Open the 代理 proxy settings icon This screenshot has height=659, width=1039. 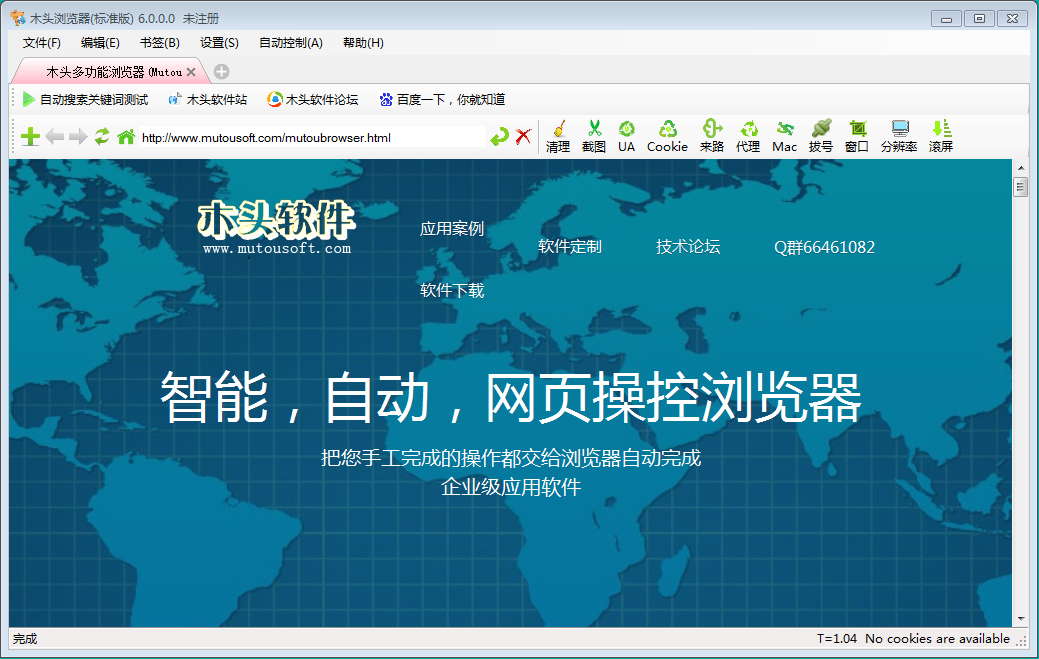[x=748, y=136]
